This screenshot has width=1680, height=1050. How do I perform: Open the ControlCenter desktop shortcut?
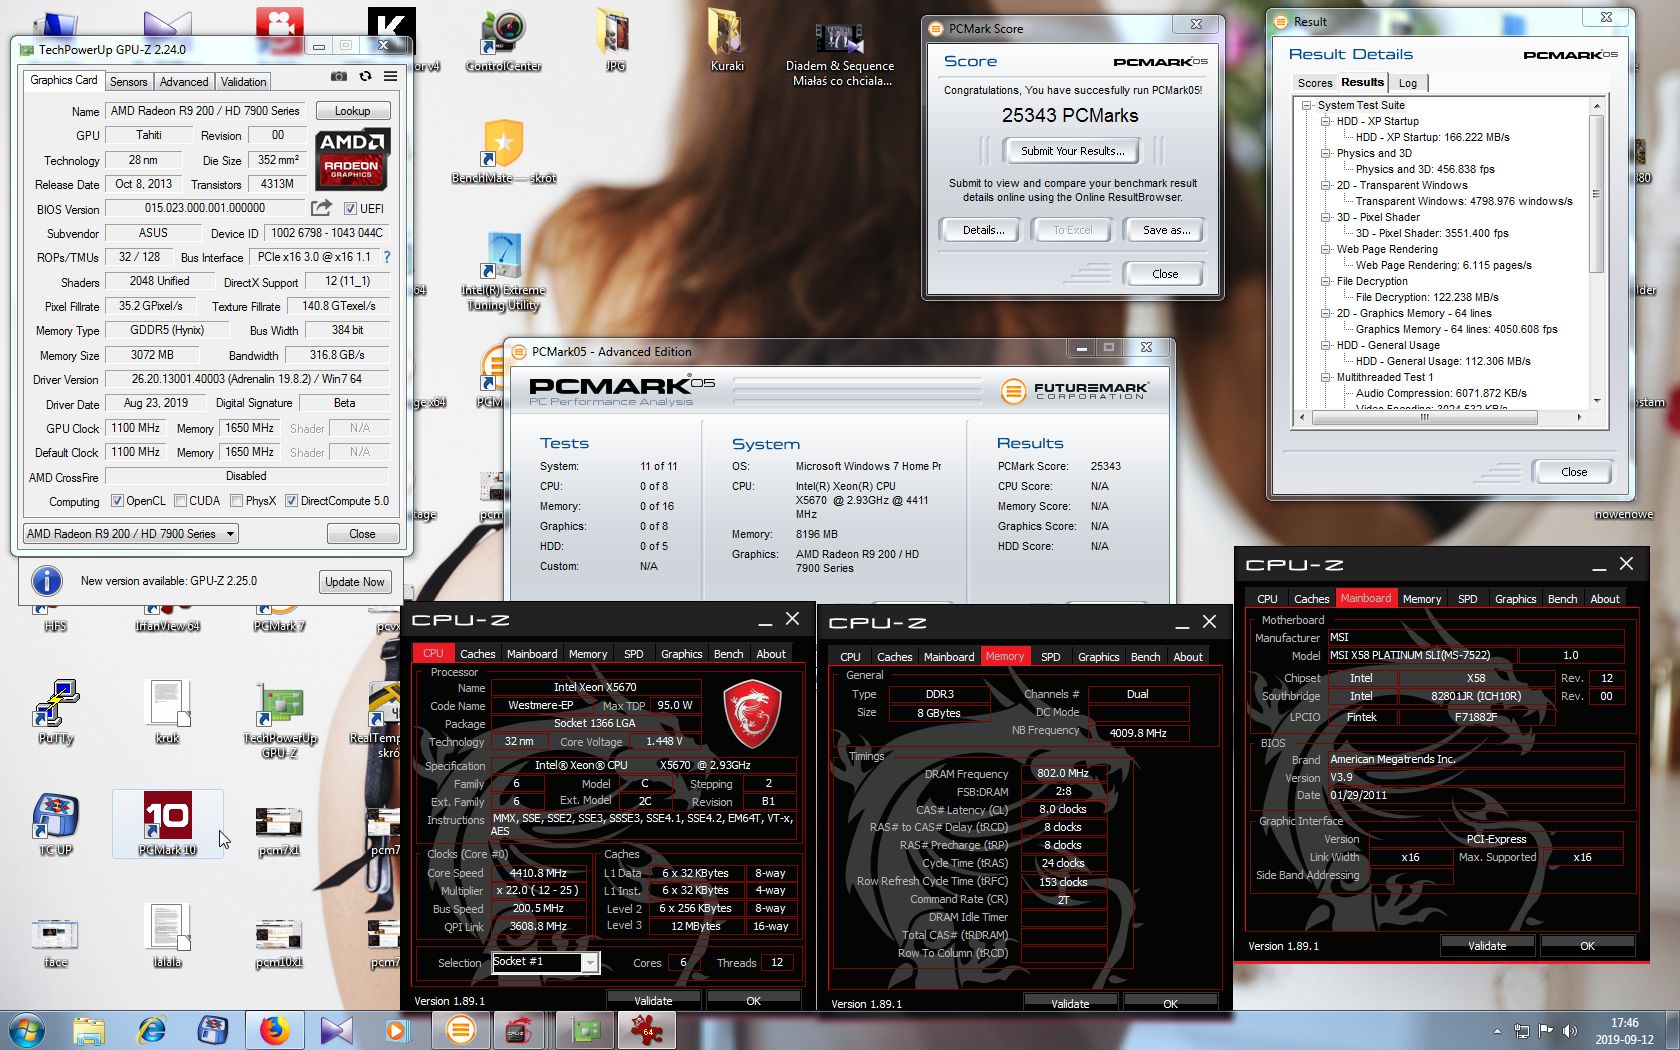pos(503,40)
